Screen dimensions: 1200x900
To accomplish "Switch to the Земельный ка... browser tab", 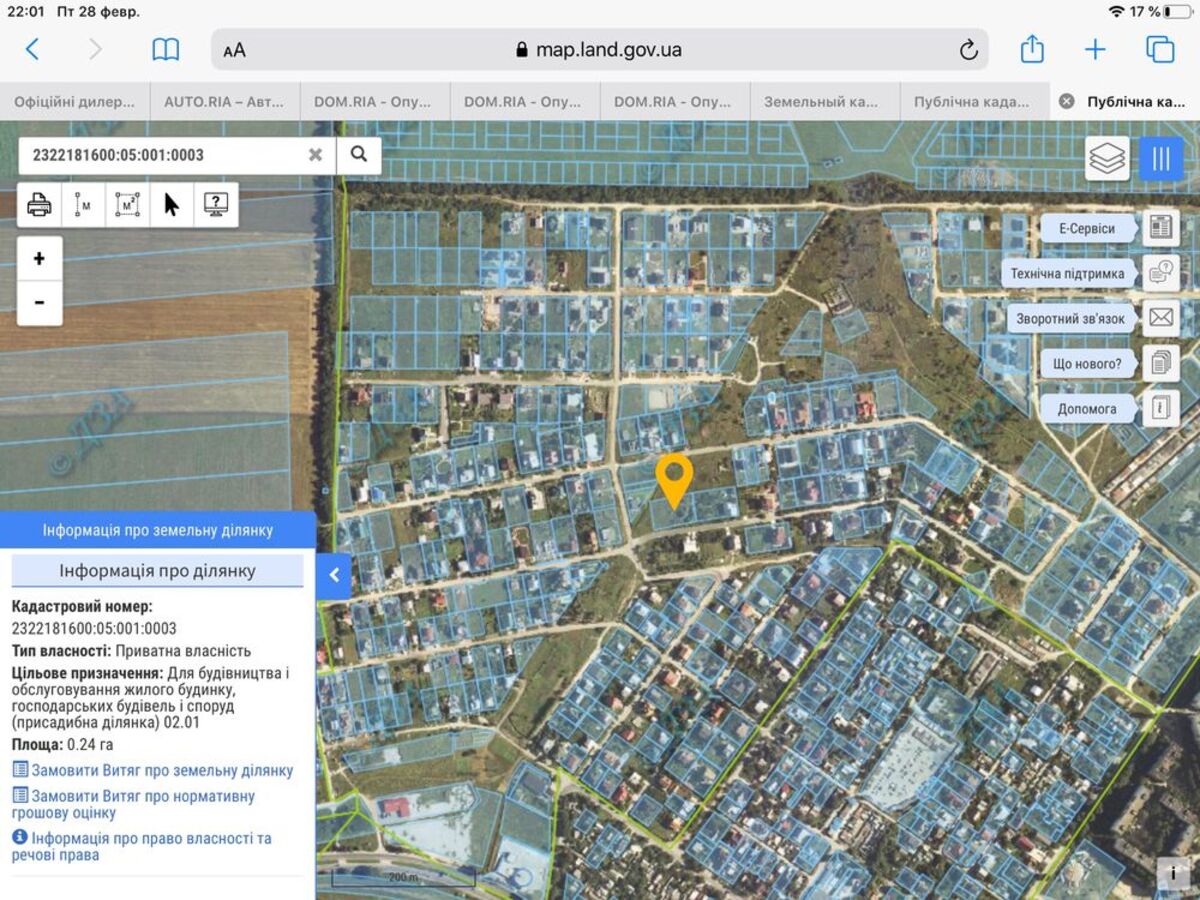I will 821,102.
